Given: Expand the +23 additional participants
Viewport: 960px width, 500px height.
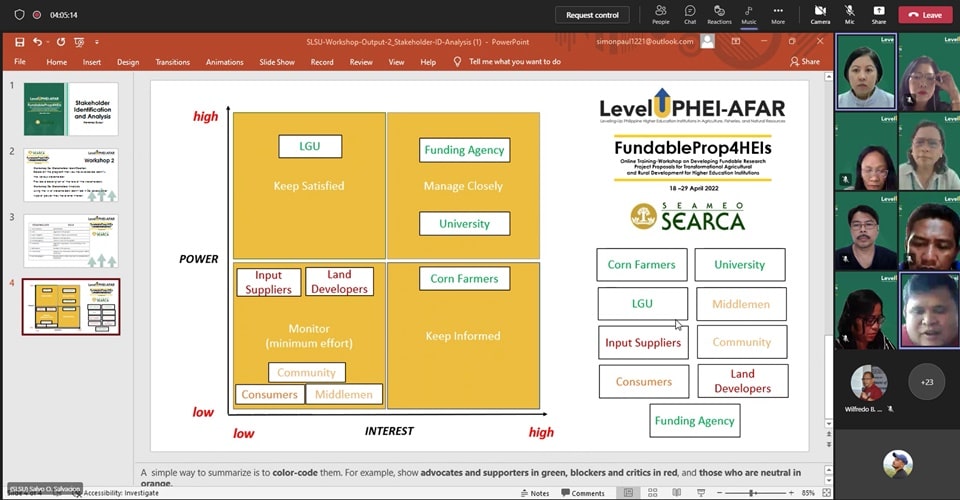Looking at the screenshot, I should point(926,381).
